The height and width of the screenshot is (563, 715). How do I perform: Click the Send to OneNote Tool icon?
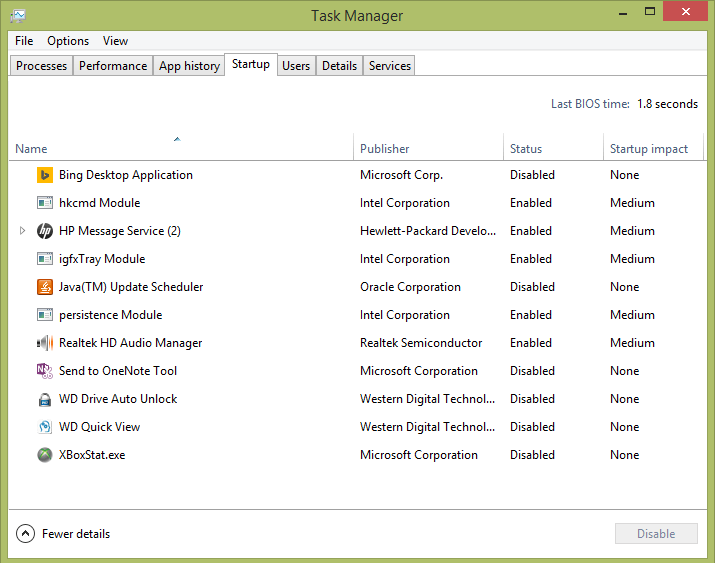(x=45, y=371)
